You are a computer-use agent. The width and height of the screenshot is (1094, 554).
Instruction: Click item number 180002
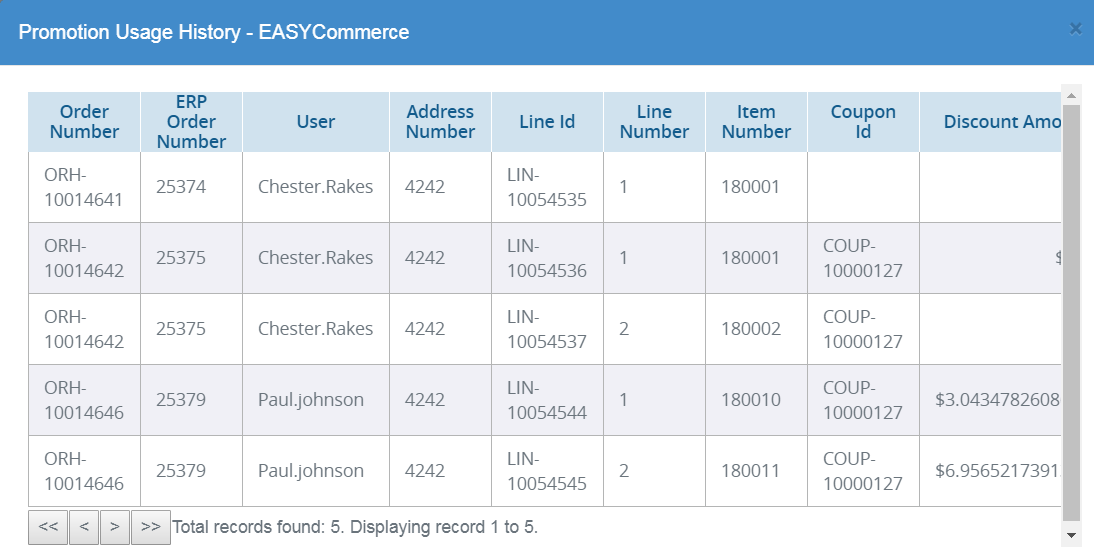coord(751,329)
